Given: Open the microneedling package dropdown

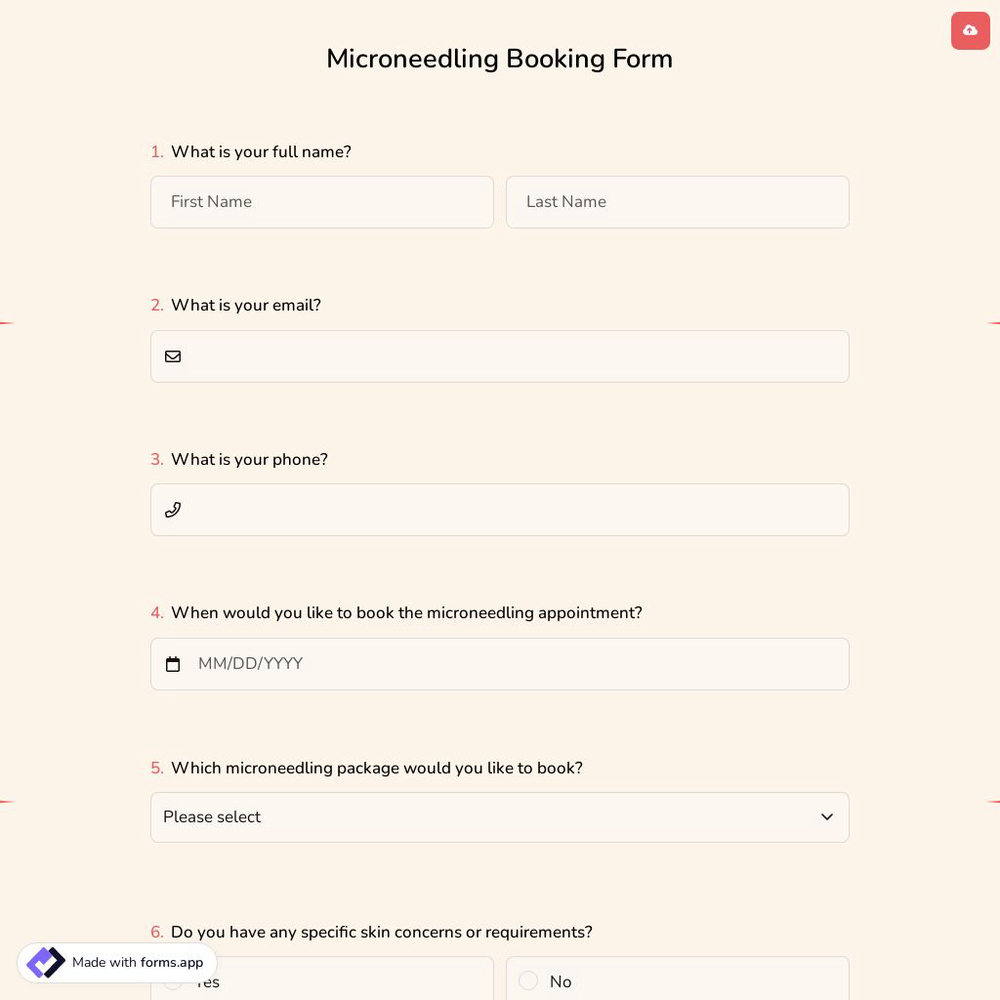Looking at the screenshot, I should click(500, 817).
